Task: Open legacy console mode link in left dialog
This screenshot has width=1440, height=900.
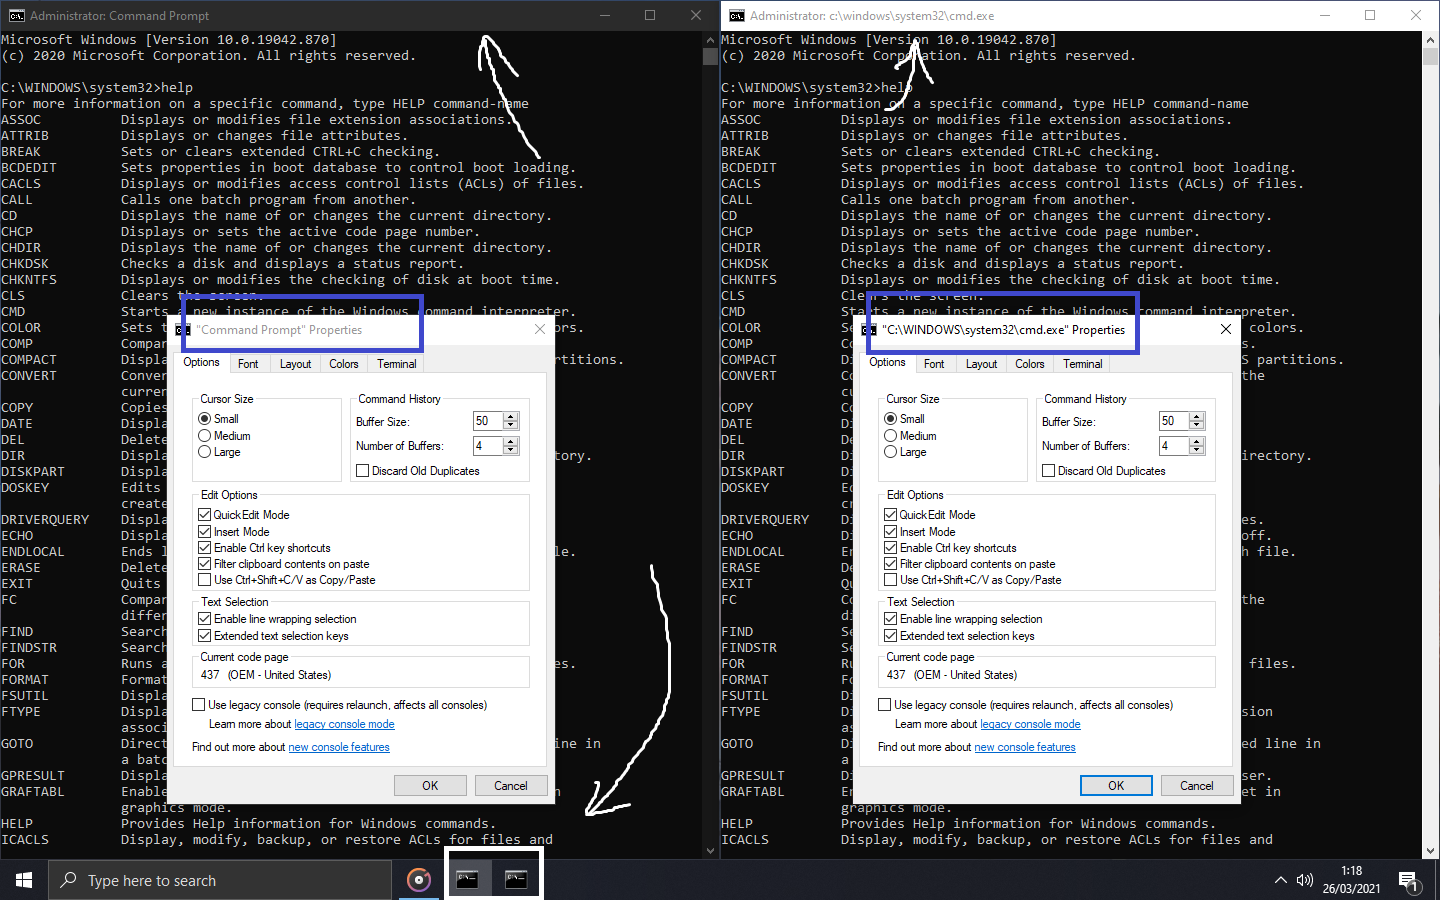Action: [344, 724]
